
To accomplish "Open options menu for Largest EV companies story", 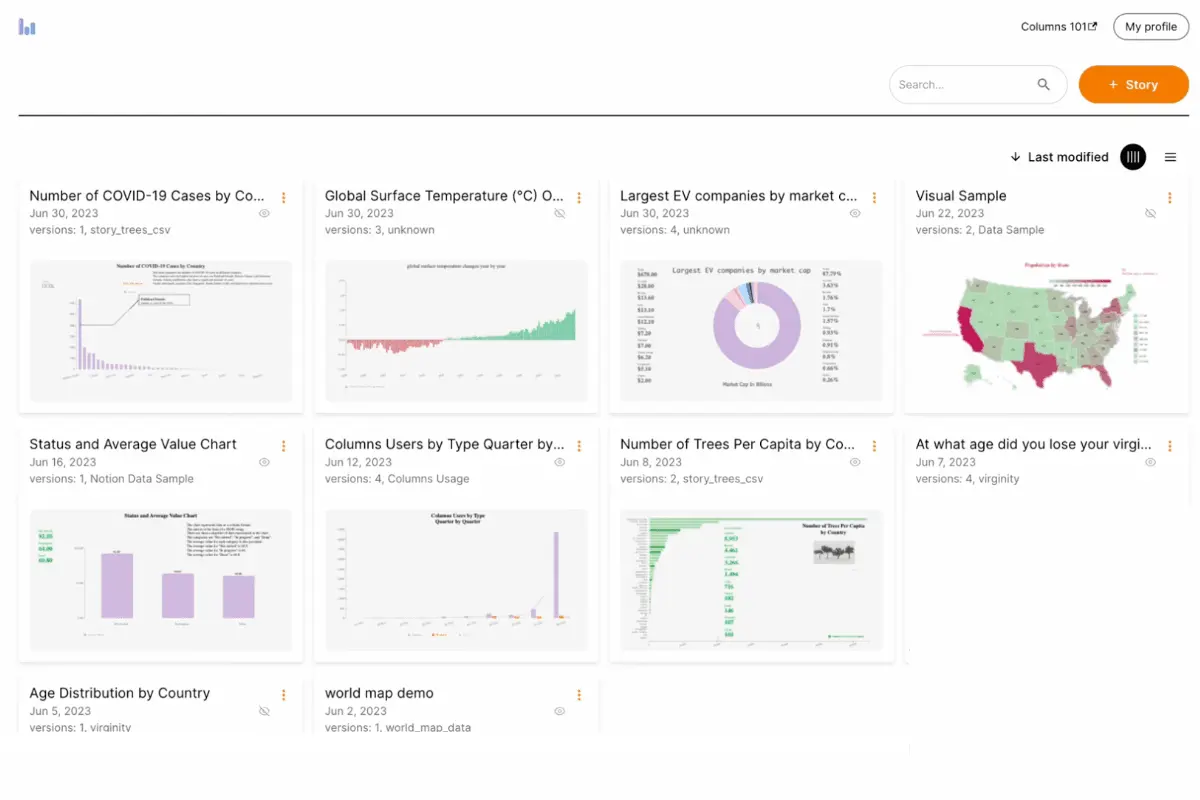I will [875, 198].
